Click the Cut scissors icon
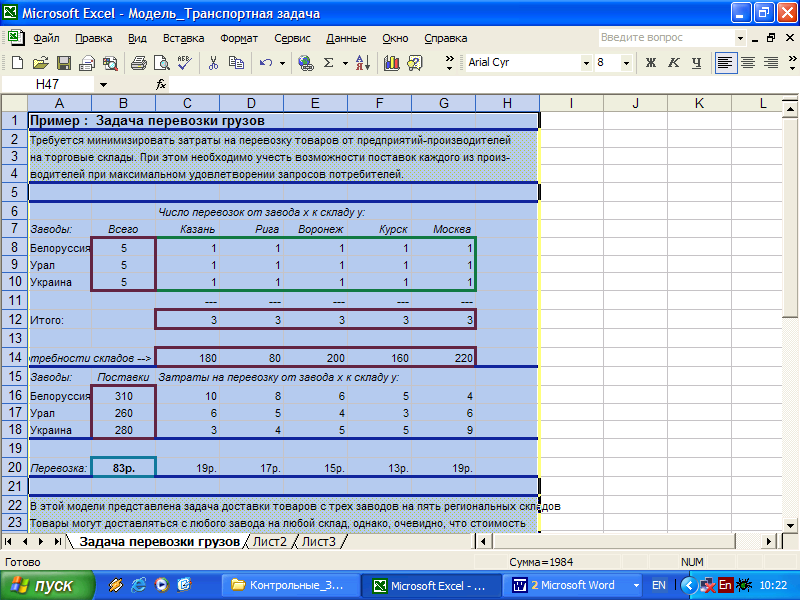 pos(212,62)
